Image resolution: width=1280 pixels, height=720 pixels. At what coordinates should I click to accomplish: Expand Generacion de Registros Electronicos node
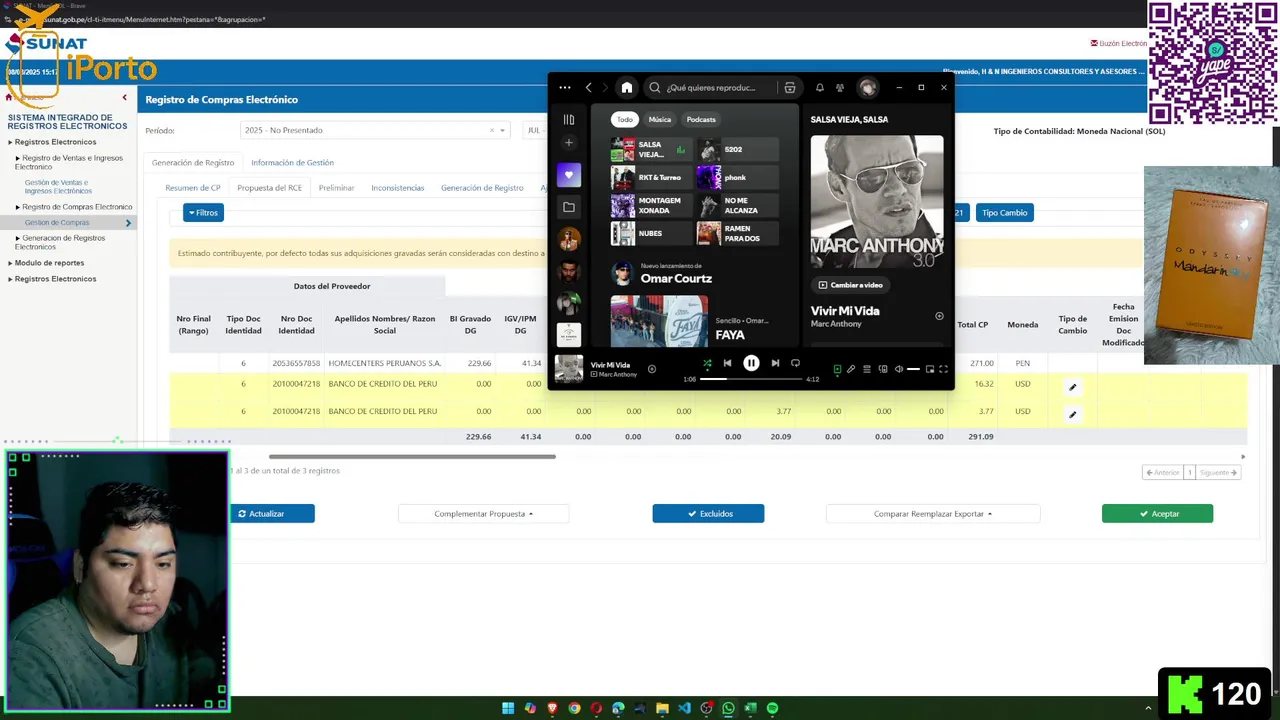click(x=60, y=242)
